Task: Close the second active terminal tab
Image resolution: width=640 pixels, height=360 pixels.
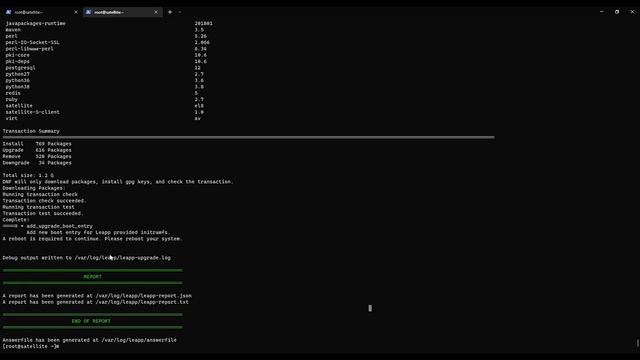Action: coord(156,12)
